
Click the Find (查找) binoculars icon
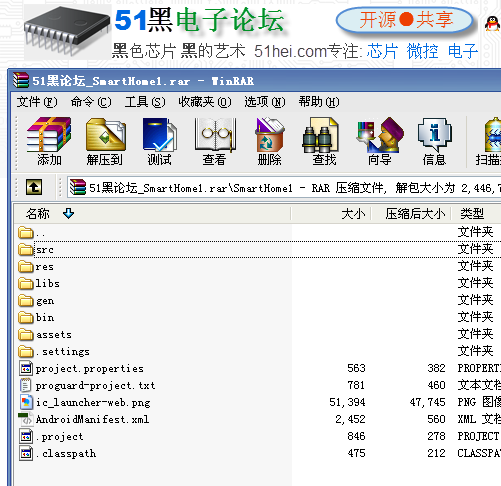tap(320, 135)
